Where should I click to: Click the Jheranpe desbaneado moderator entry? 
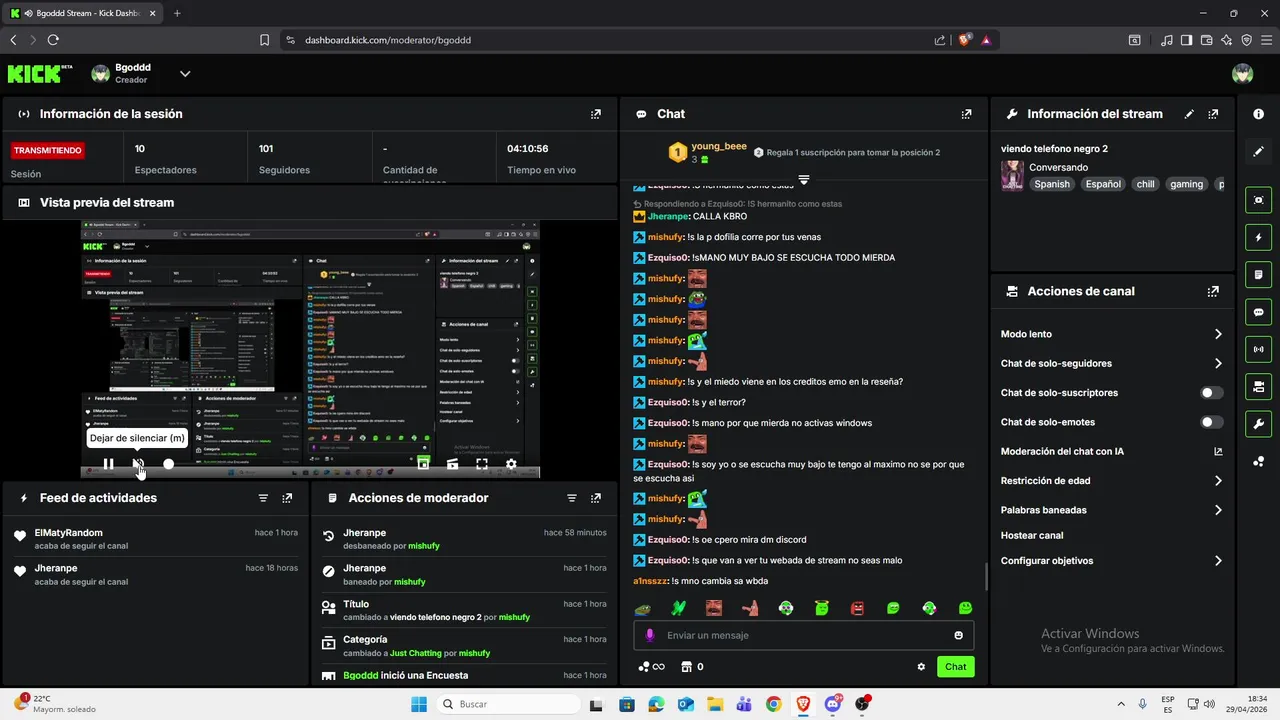point(466,539)
